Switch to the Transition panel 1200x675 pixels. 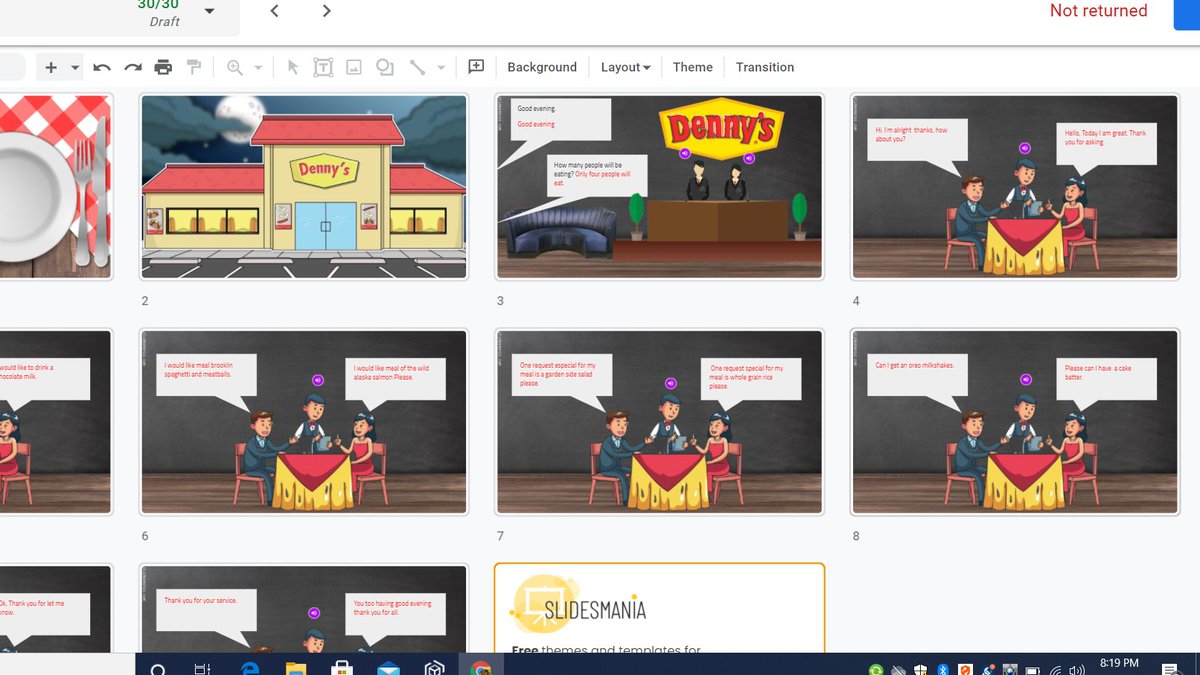765,67
